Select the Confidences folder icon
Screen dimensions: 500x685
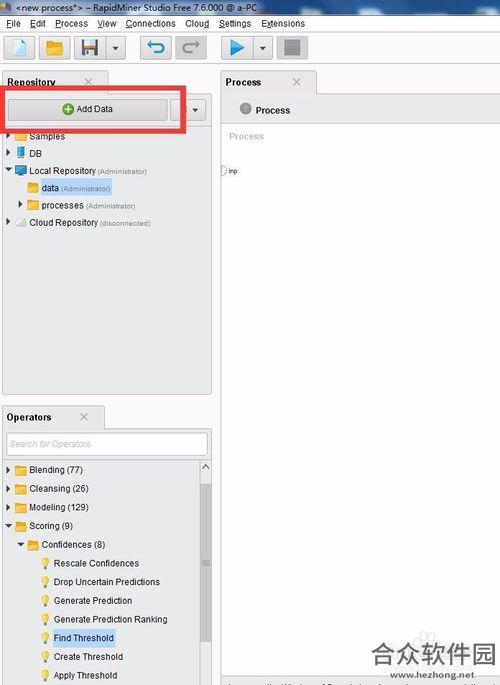33,545
